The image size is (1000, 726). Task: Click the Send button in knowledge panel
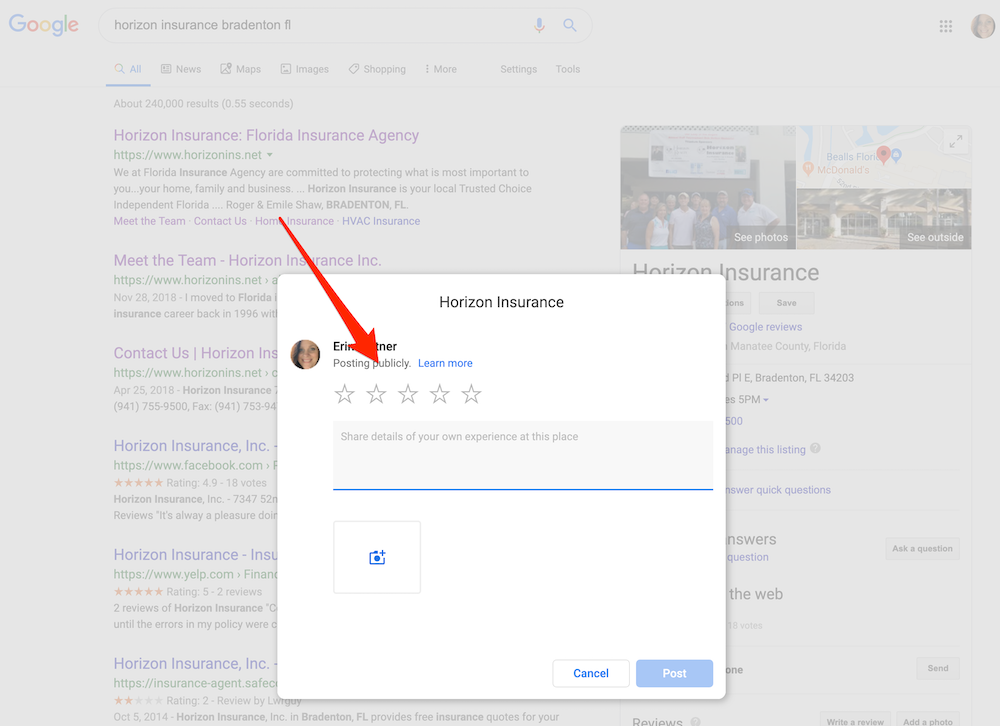938,669
